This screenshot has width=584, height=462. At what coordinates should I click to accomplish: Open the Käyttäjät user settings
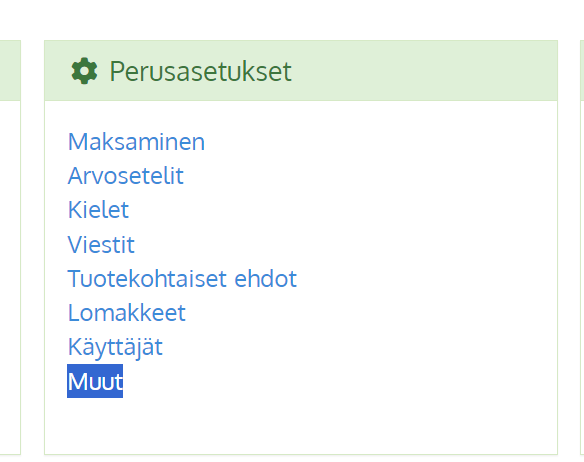pos(115,347)
